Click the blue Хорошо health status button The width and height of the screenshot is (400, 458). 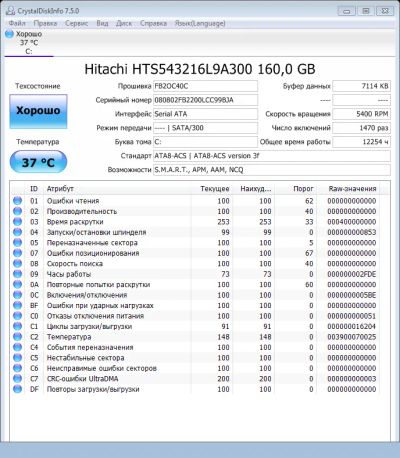tap(38, 111)
